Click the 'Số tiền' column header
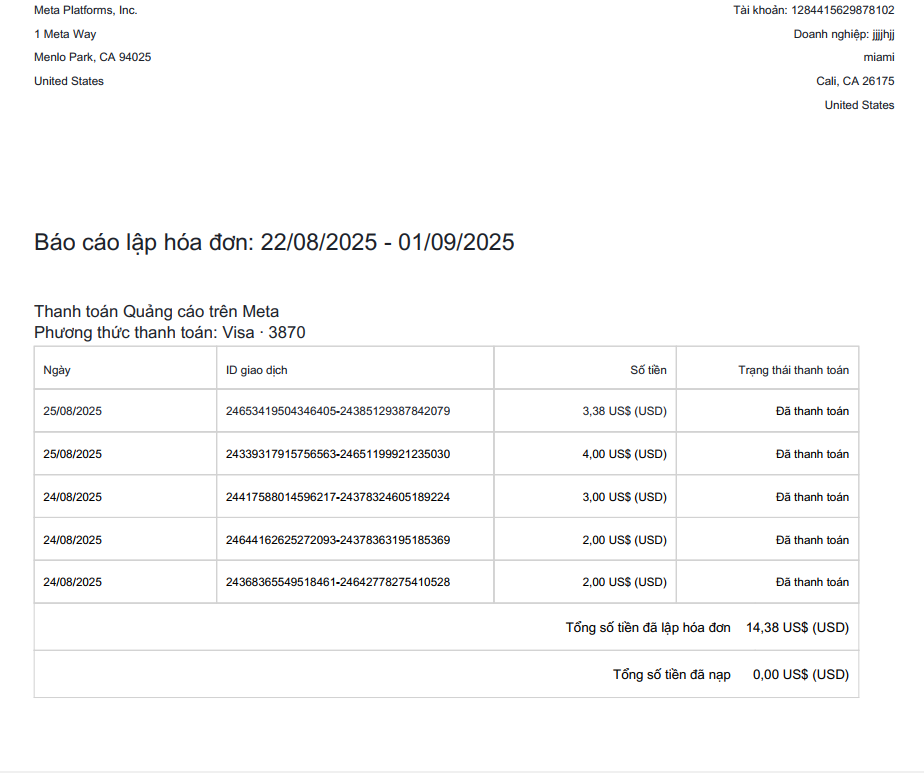This screenshot has width=924, height=773. 648,370
